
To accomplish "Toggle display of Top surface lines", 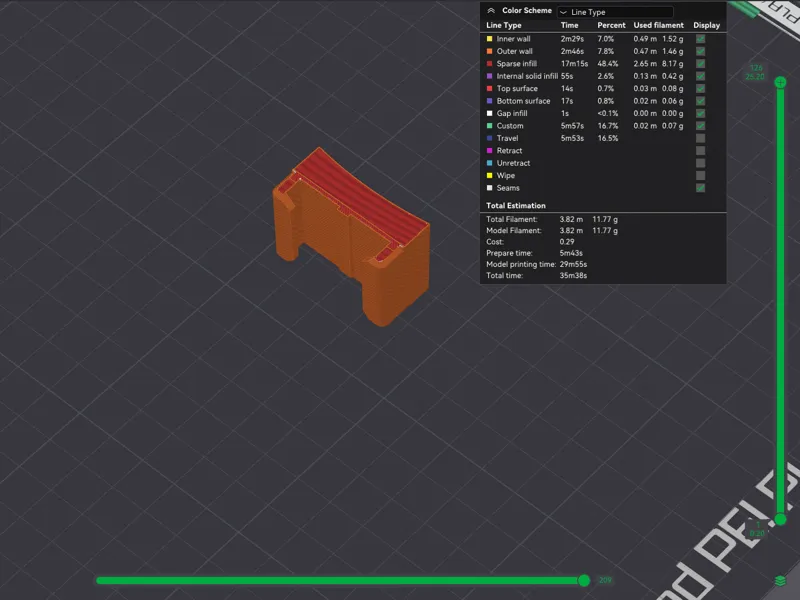I will (701, 88).
